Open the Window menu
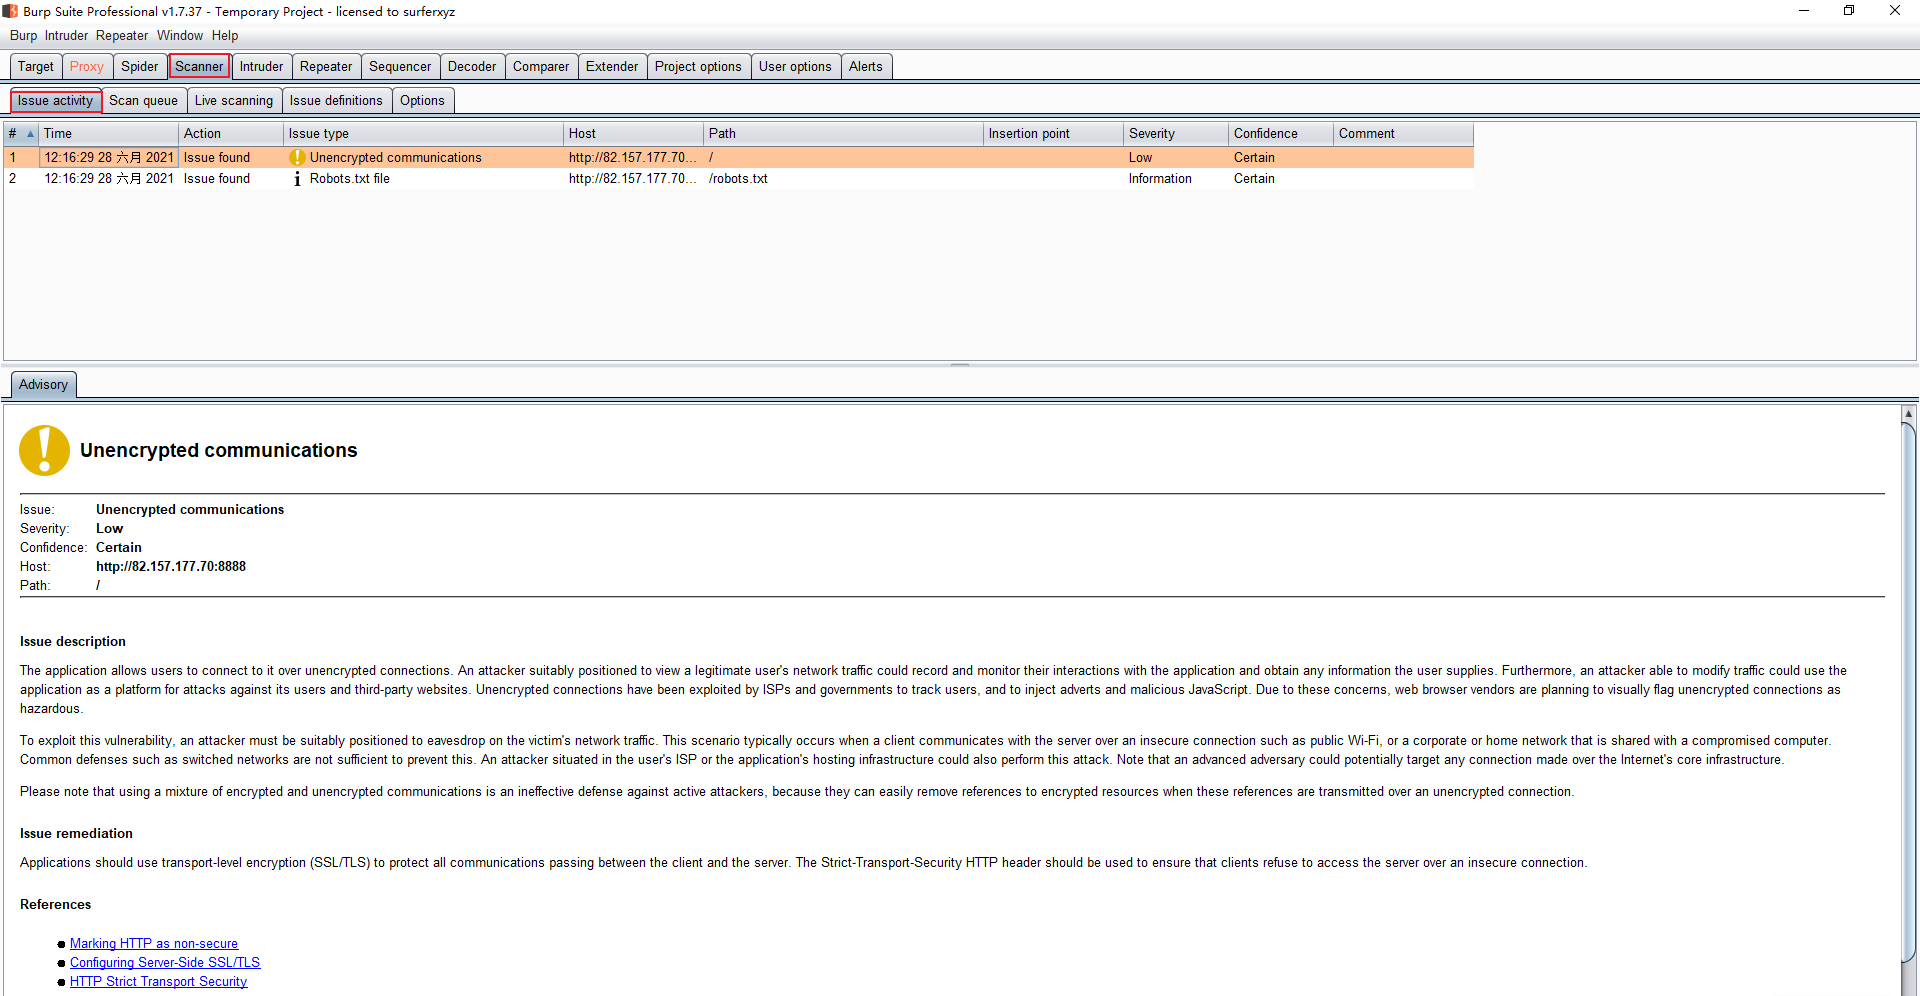 tap(179, 36)
